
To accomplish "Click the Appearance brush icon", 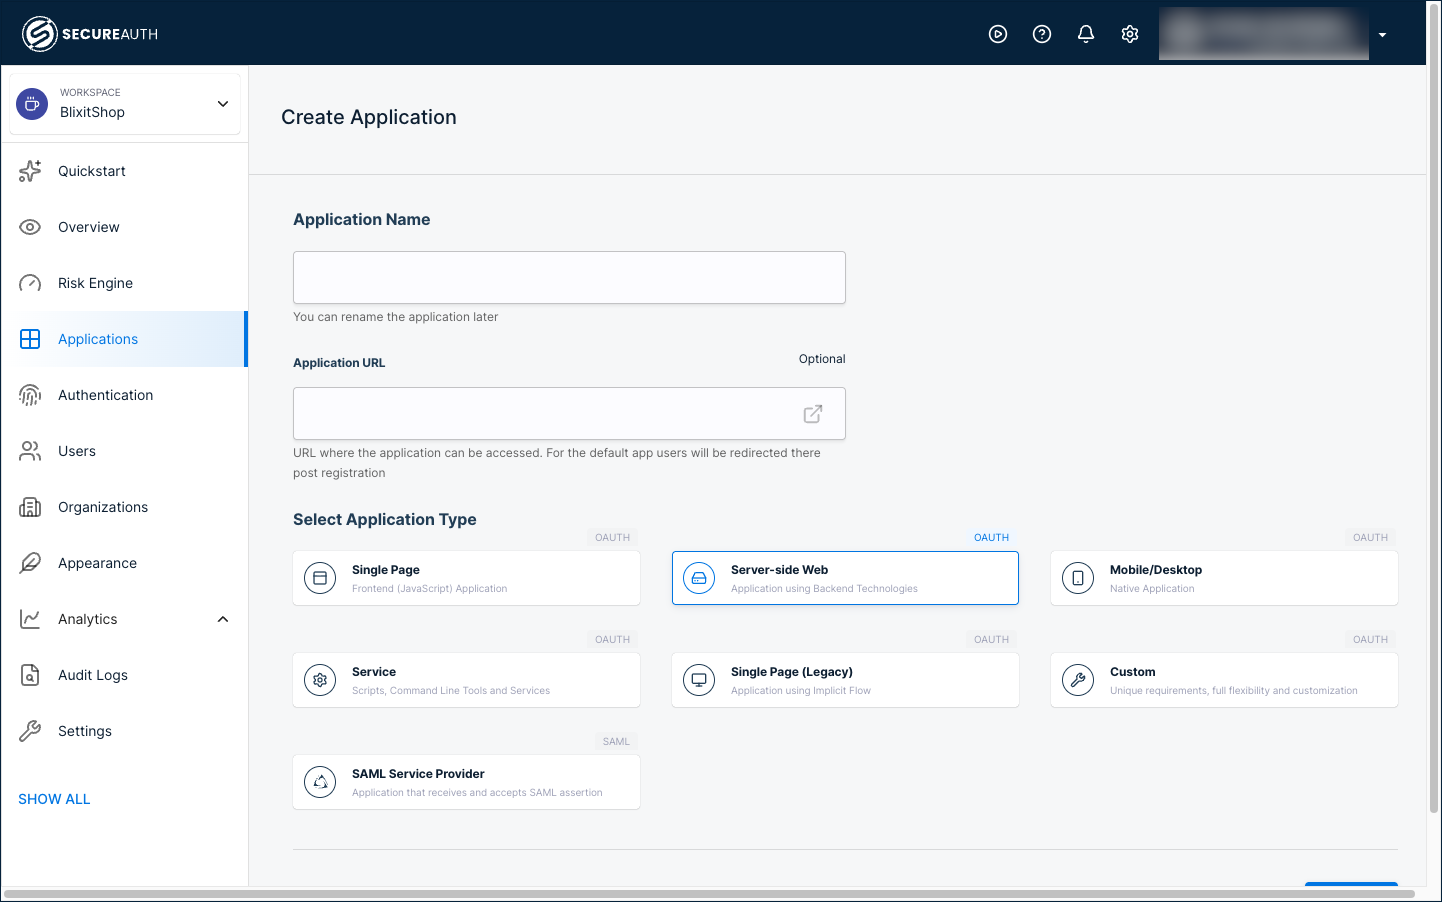I will pyautogui.click(x=30, y=563).
